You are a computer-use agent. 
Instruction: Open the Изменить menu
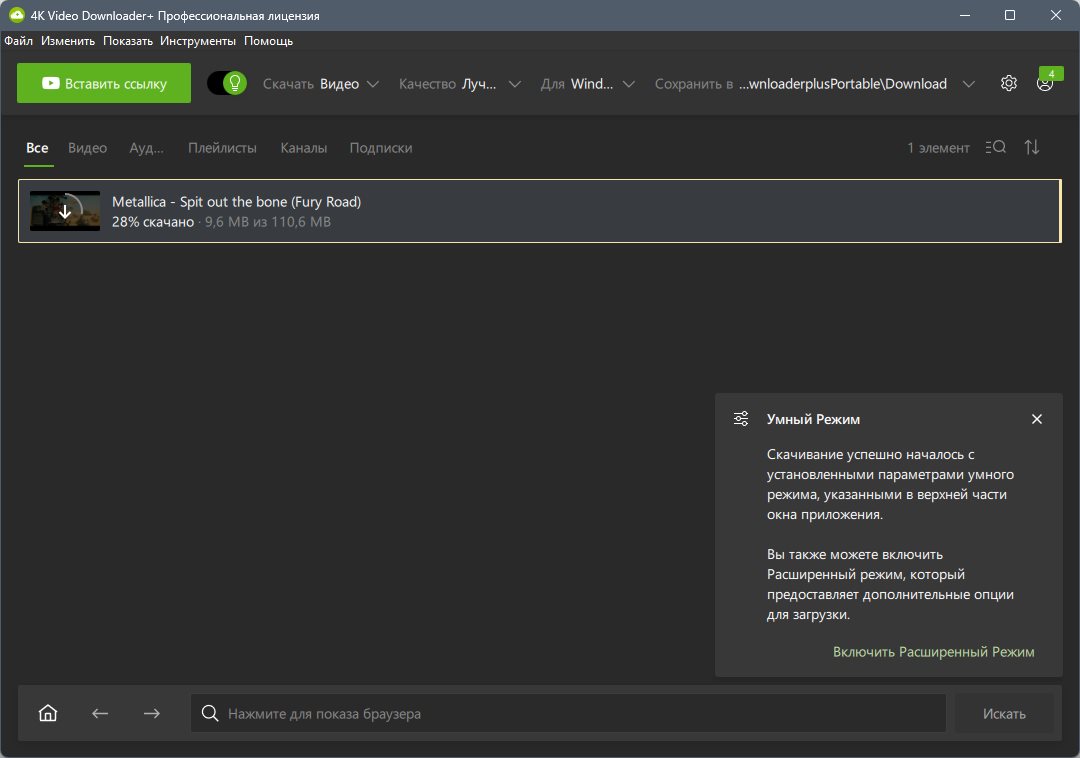click(68, 41)
